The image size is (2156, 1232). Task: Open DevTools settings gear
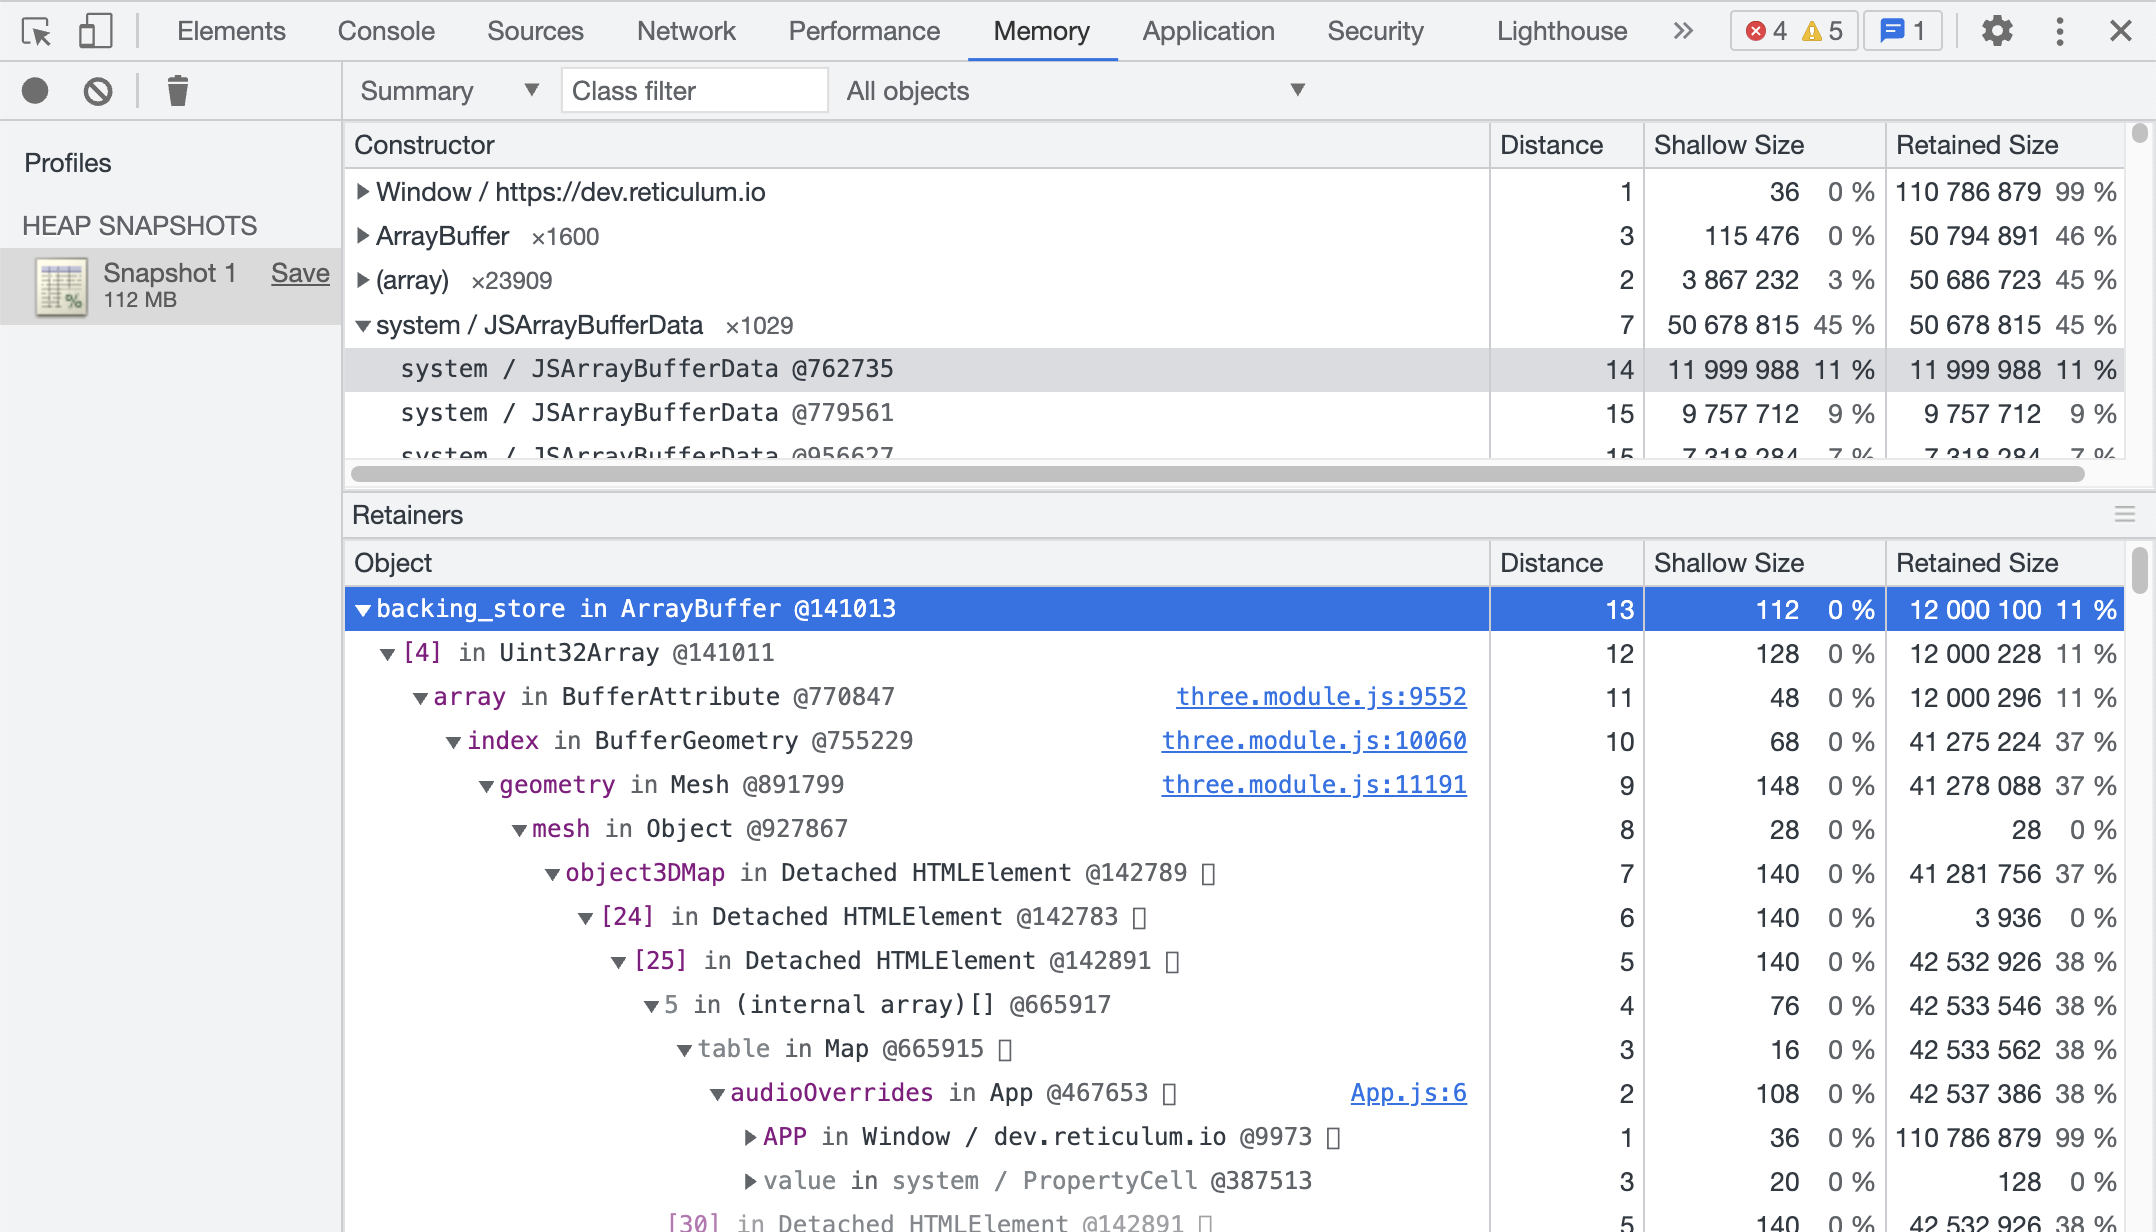[1996, 31]
